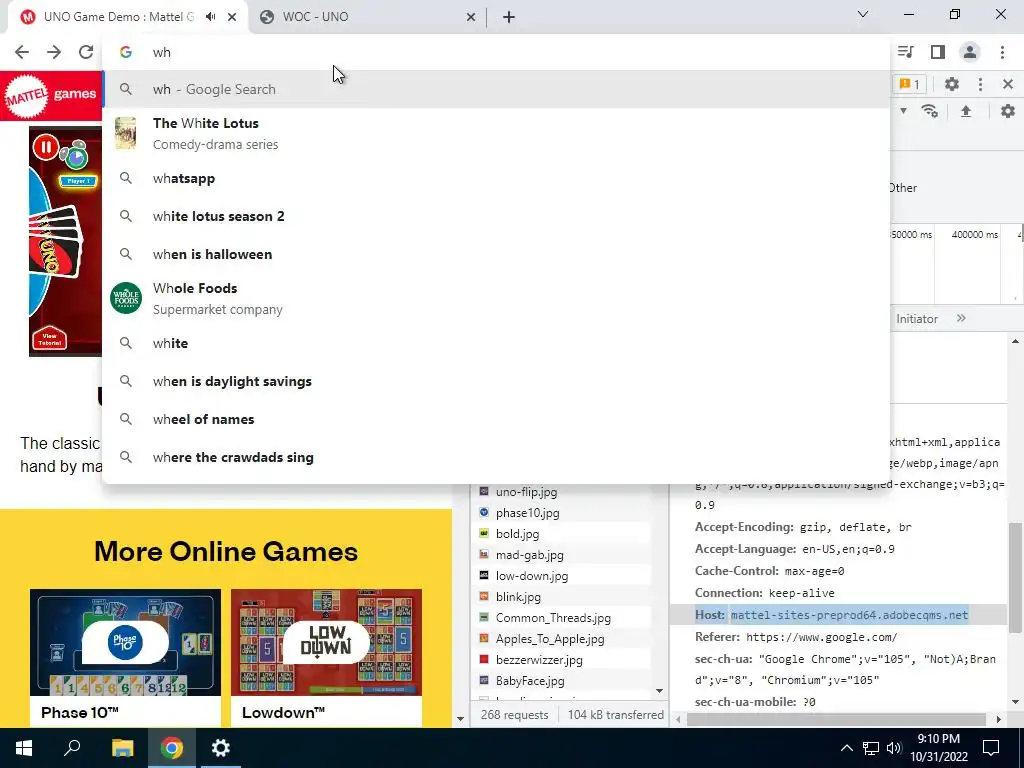
Task: Select blink.jpg network request
Action: click(518, 596)
